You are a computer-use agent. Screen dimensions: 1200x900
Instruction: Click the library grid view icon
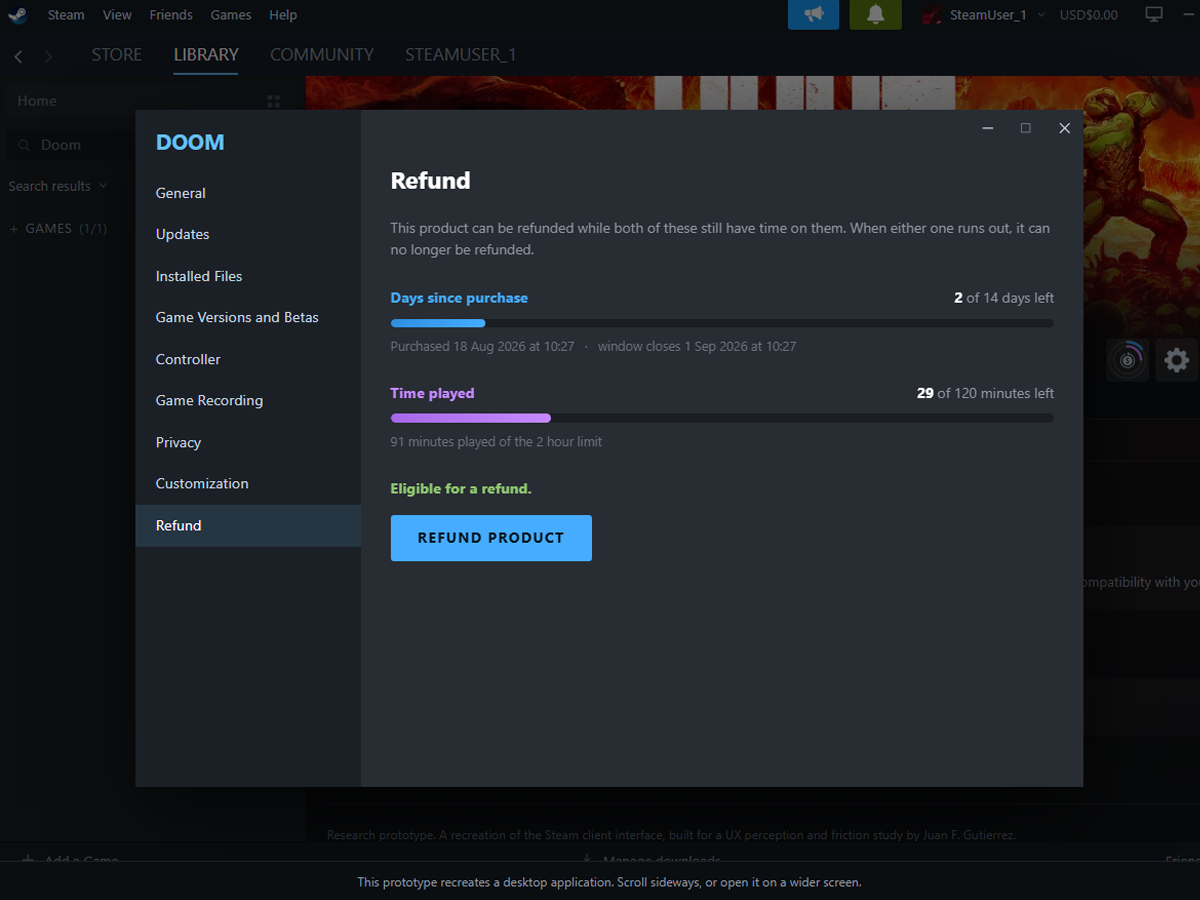pyautogui.click(x=274, y=101)
